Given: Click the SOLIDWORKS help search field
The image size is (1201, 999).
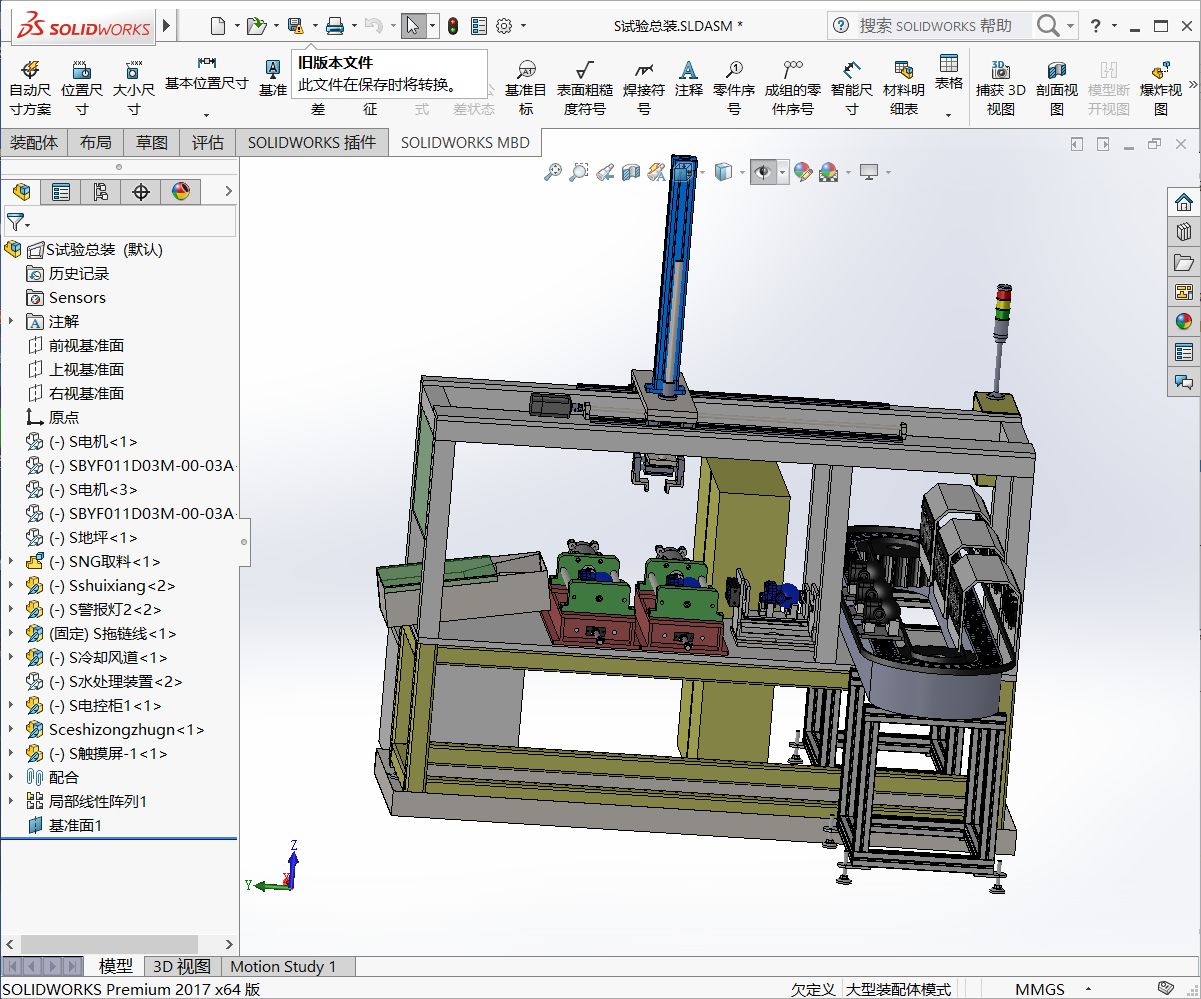Looking at the screenshot, I should coord(935,26).
